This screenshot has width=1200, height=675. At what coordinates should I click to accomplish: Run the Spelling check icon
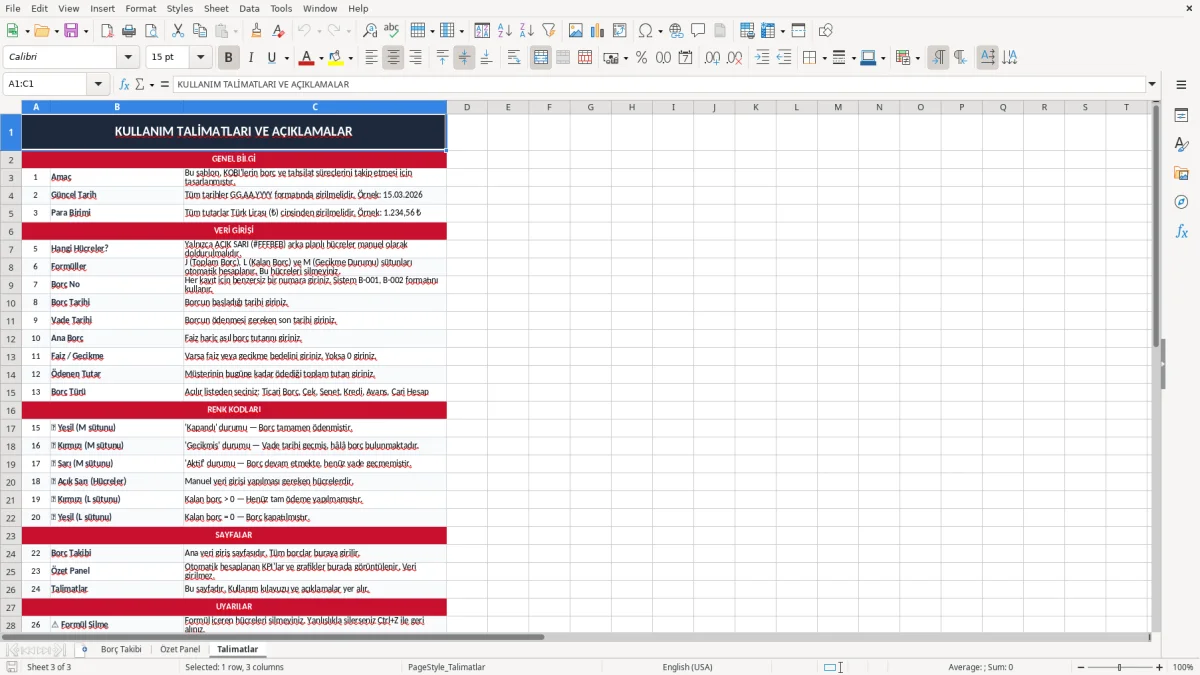pyautogui.click(x=392, y=31)
